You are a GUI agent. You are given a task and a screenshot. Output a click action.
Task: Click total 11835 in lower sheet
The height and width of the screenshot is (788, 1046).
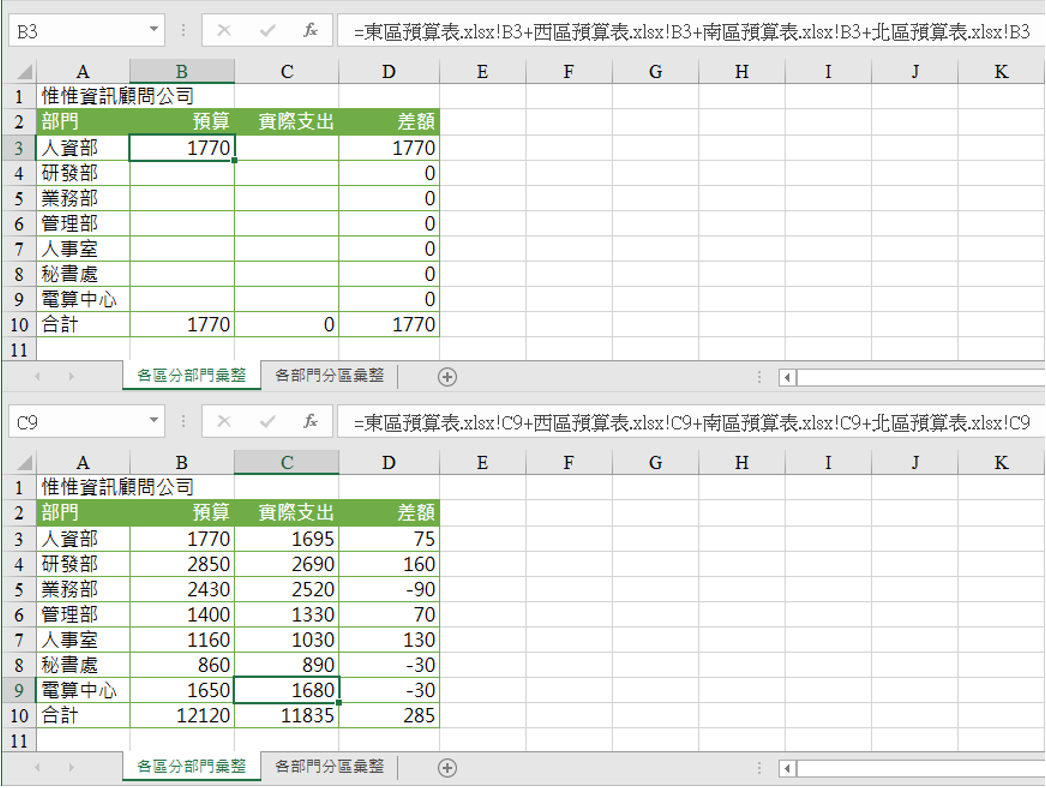click(287, 715)
